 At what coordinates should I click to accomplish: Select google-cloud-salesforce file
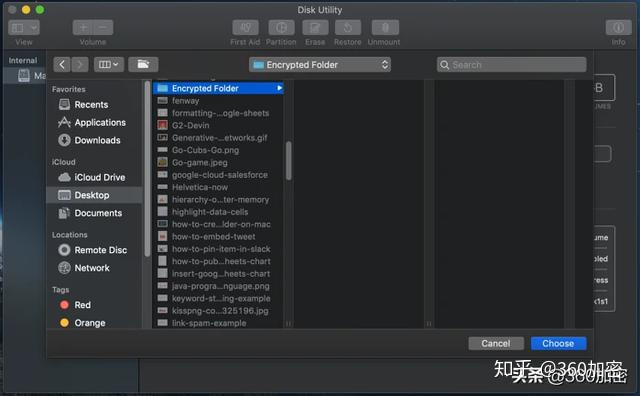(x=218, y=175)
